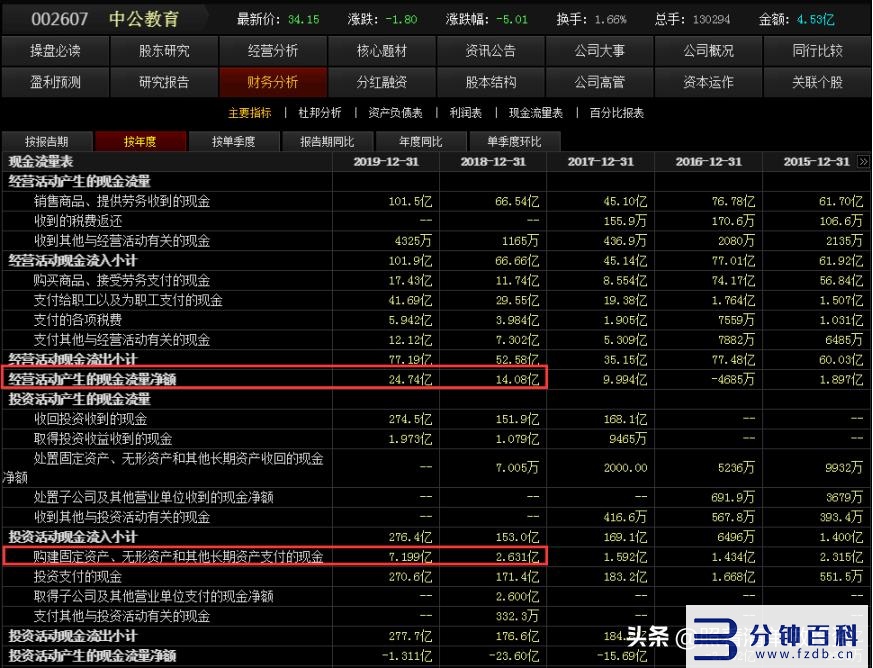Click the 取得投资收益收到的现金 row label
The height and width of the screenshot is (668, 873).
[103, 439]
